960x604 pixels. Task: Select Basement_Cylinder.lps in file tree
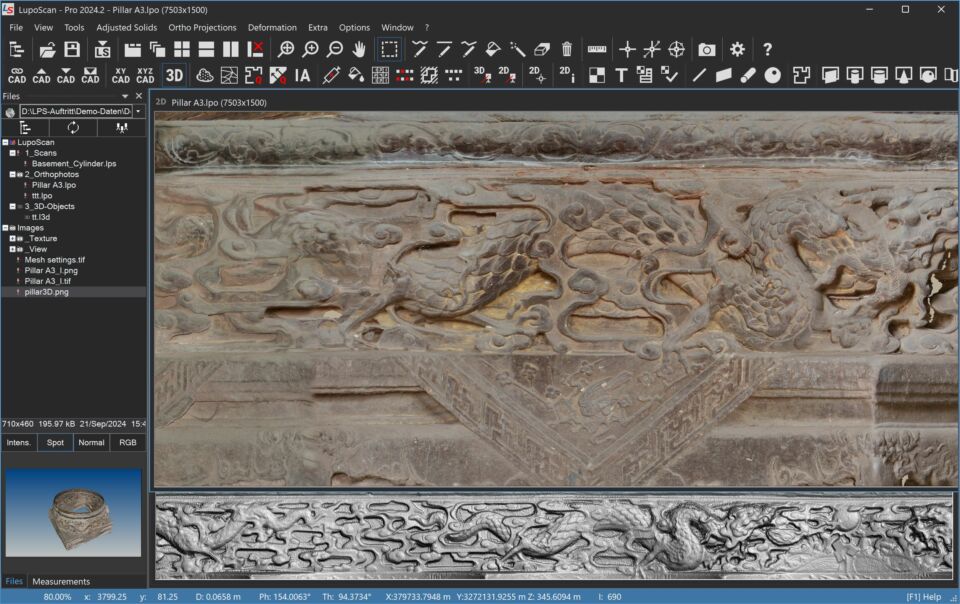click(x=73, y=163)
